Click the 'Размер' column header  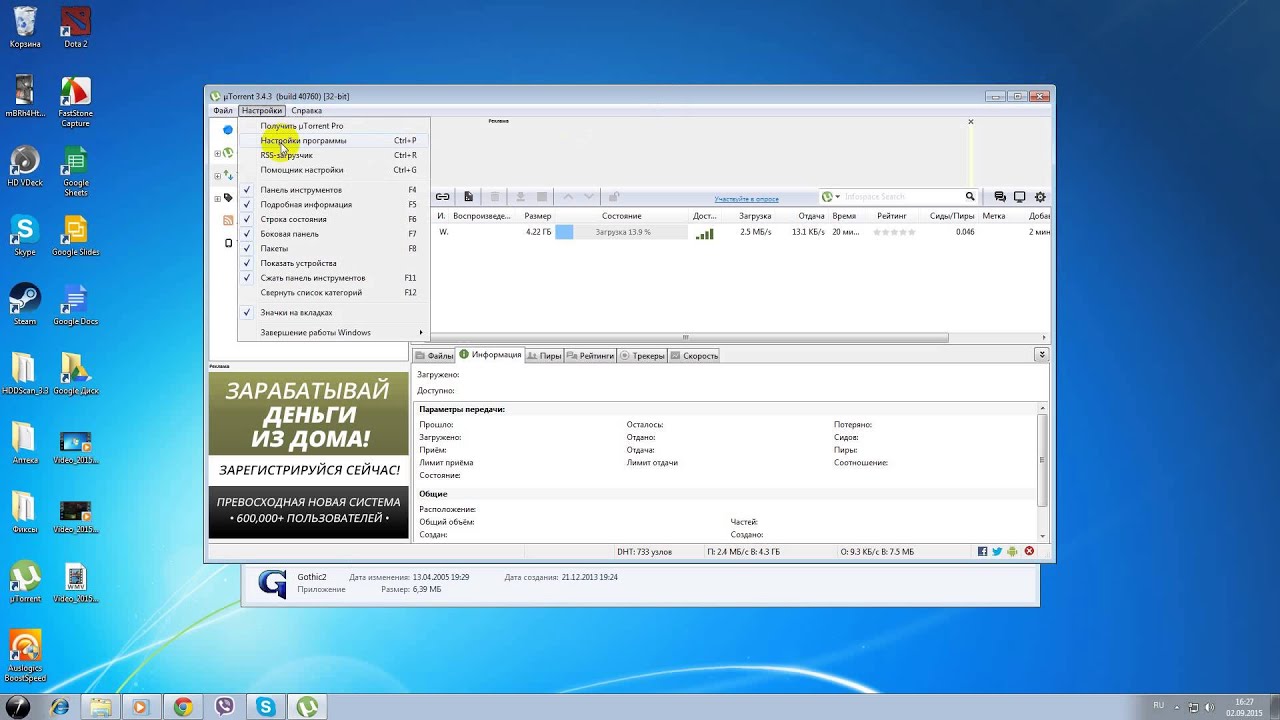coord(537,216)
